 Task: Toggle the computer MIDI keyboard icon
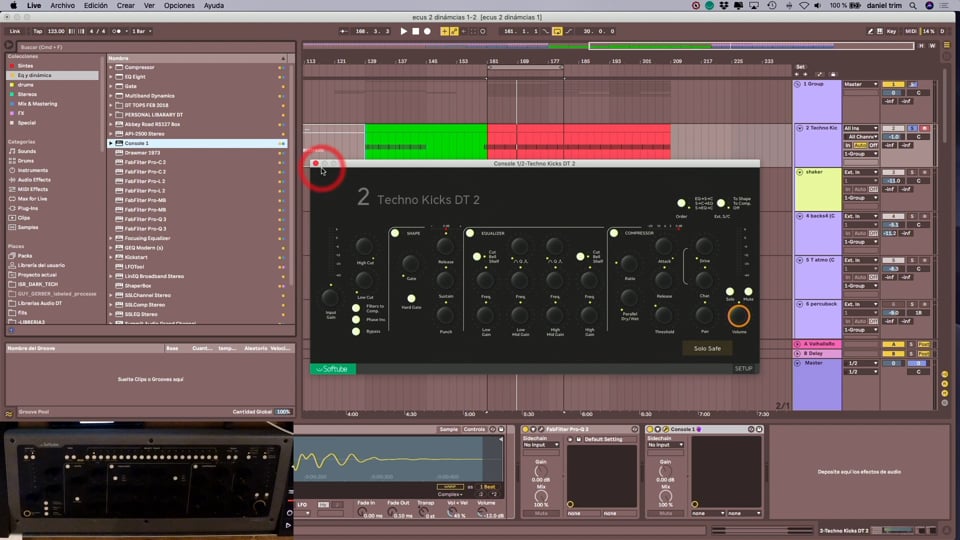click(880, 31)
